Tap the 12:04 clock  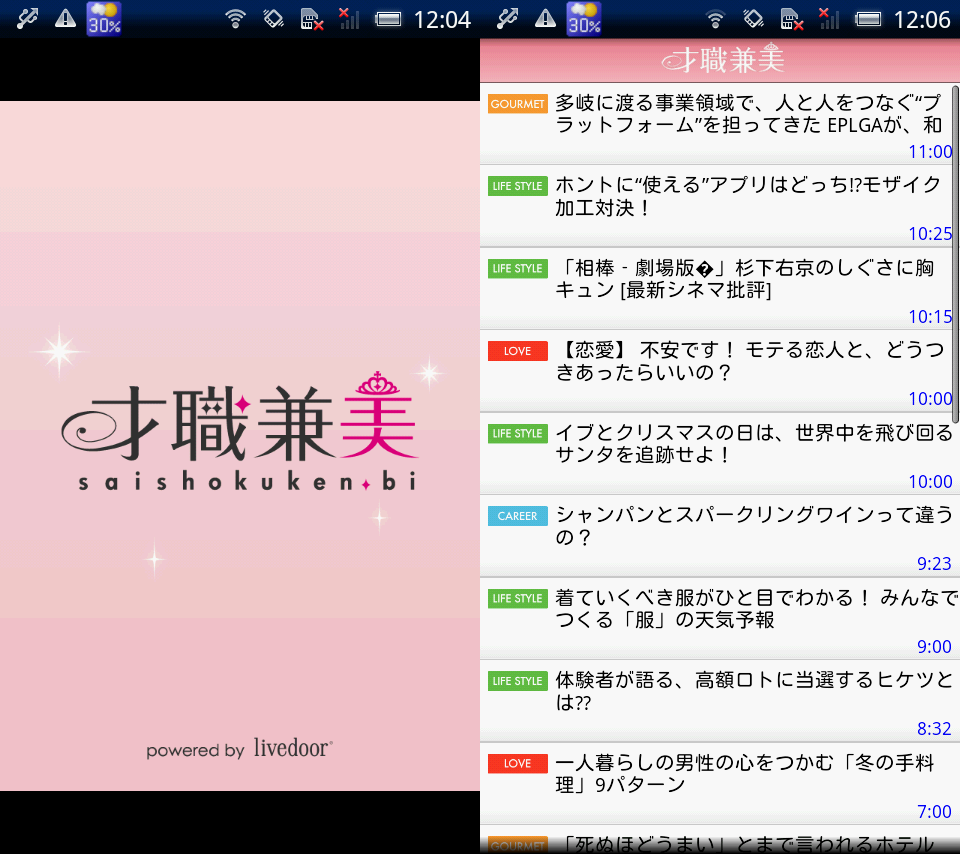442,20
